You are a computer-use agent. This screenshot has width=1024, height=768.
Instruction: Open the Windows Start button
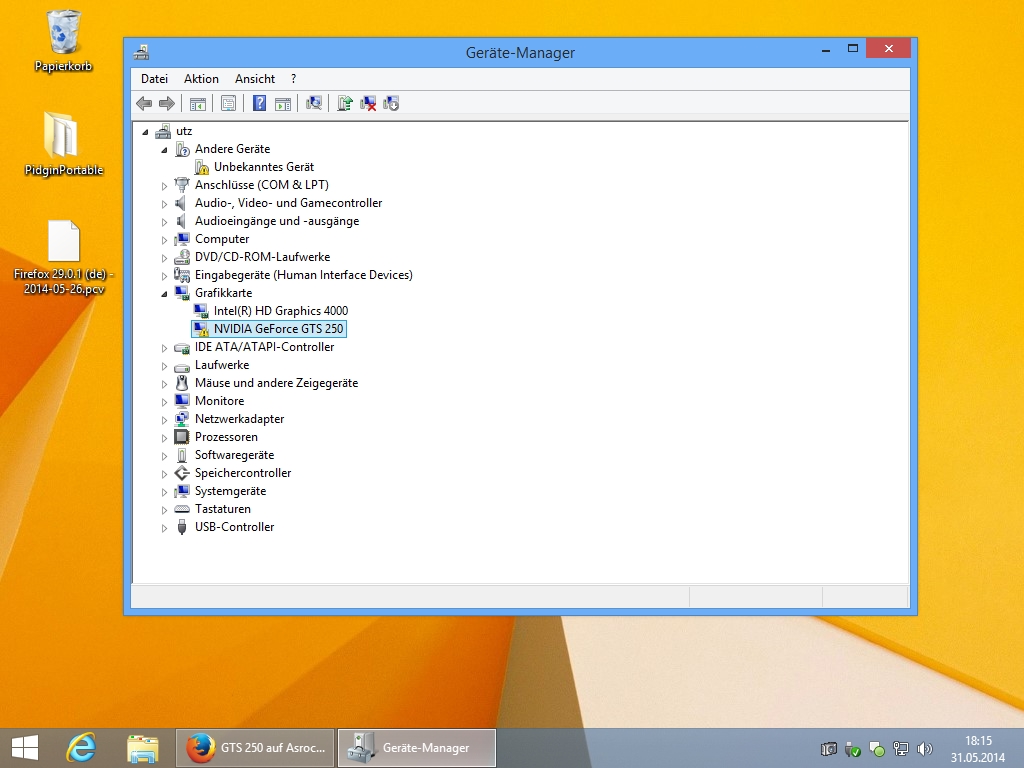click(x=25, y=748)
